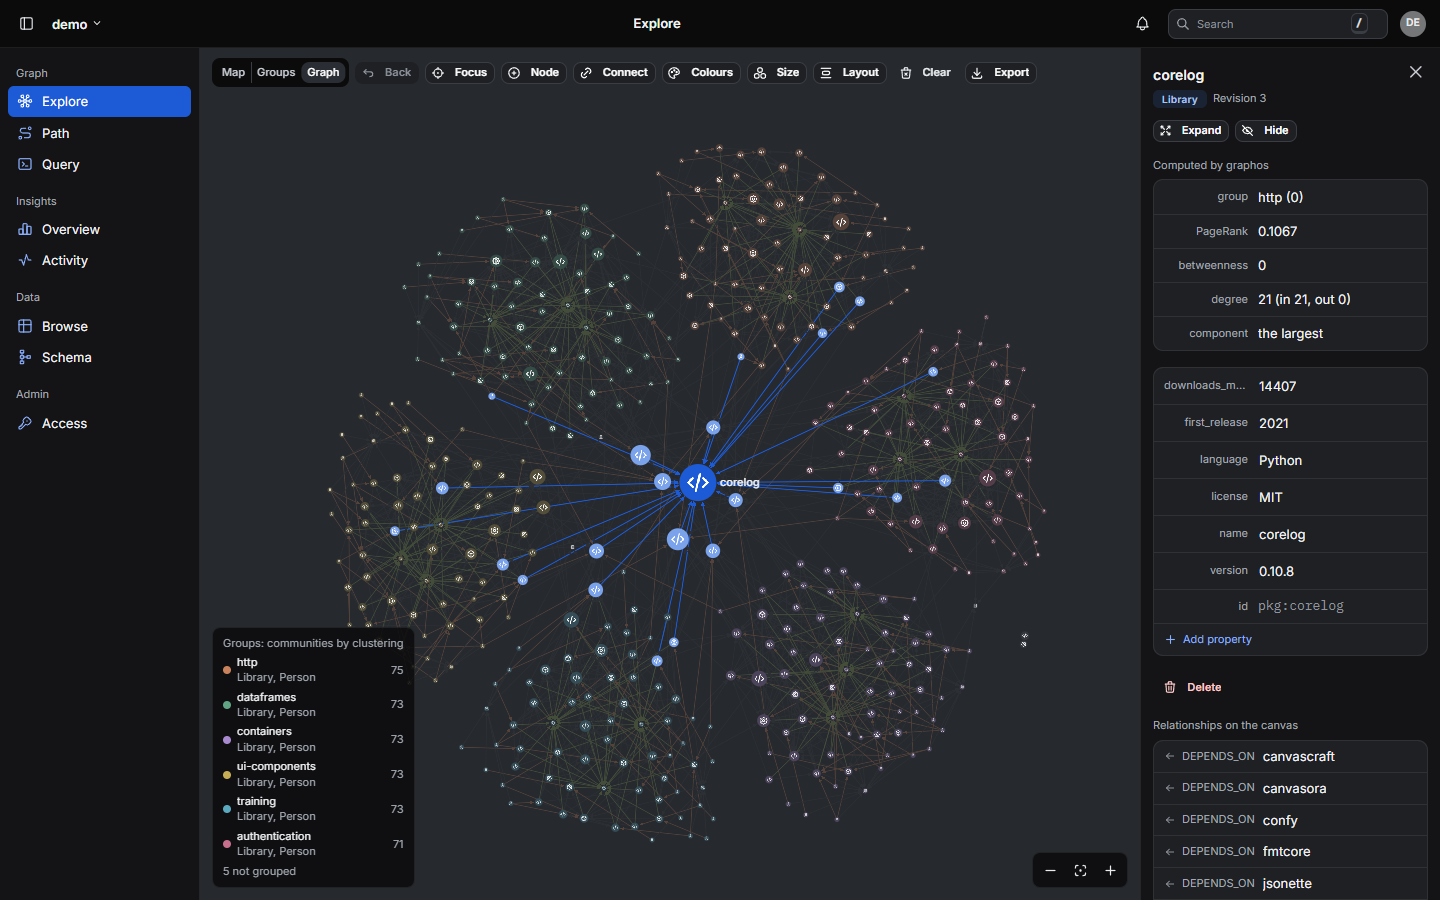Viewport: 1440px width, 900px height.
Task: Click the selected corelog node icon
Action: tap(697, 482)
